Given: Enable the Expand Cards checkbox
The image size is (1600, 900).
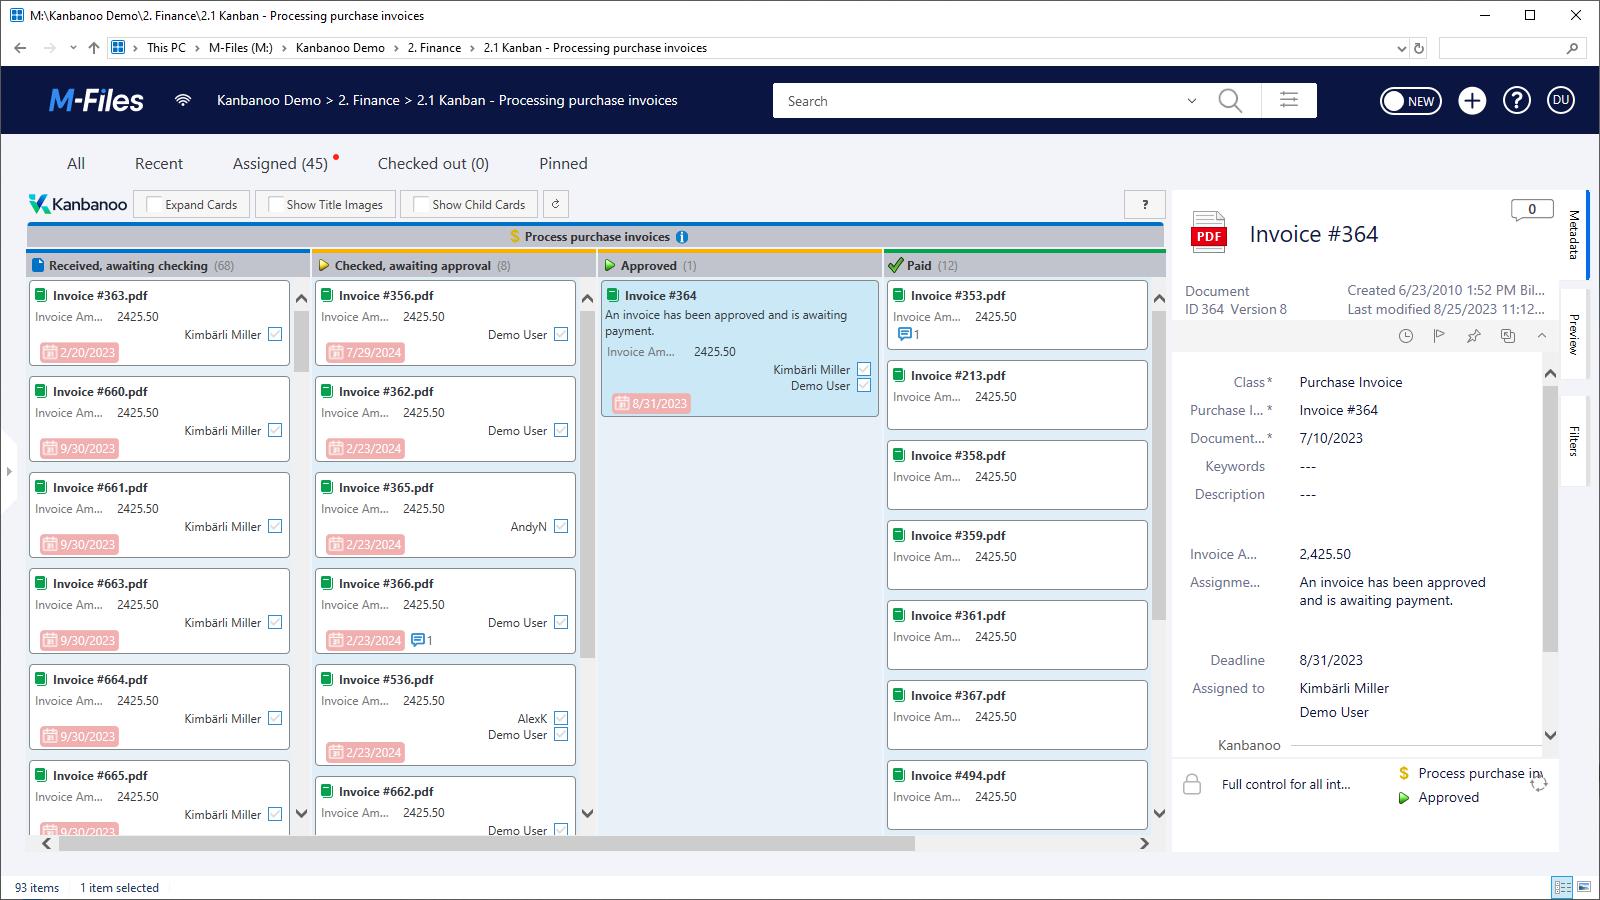Looking at the screenshot, I should coord(154,204).
